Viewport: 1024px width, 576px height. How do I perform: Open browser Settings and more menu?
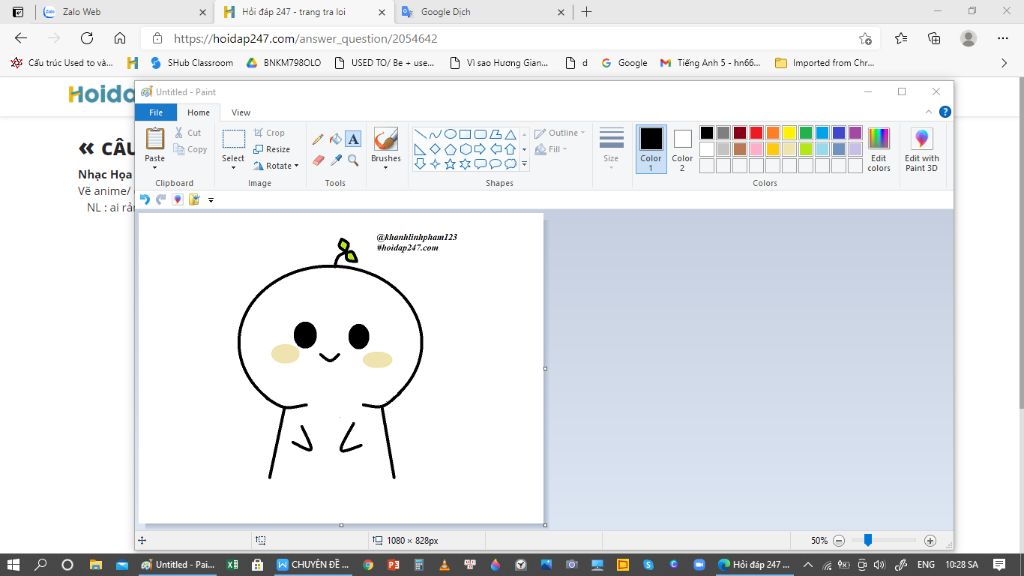pos(1002,39)
